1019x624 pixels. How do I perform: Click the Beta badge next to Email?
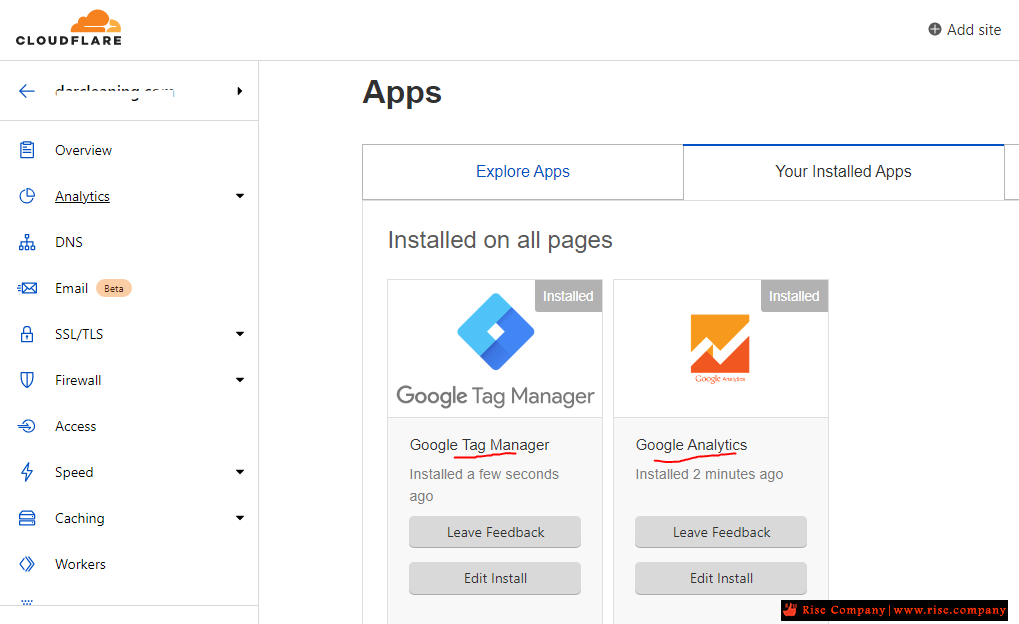[114, 289]
